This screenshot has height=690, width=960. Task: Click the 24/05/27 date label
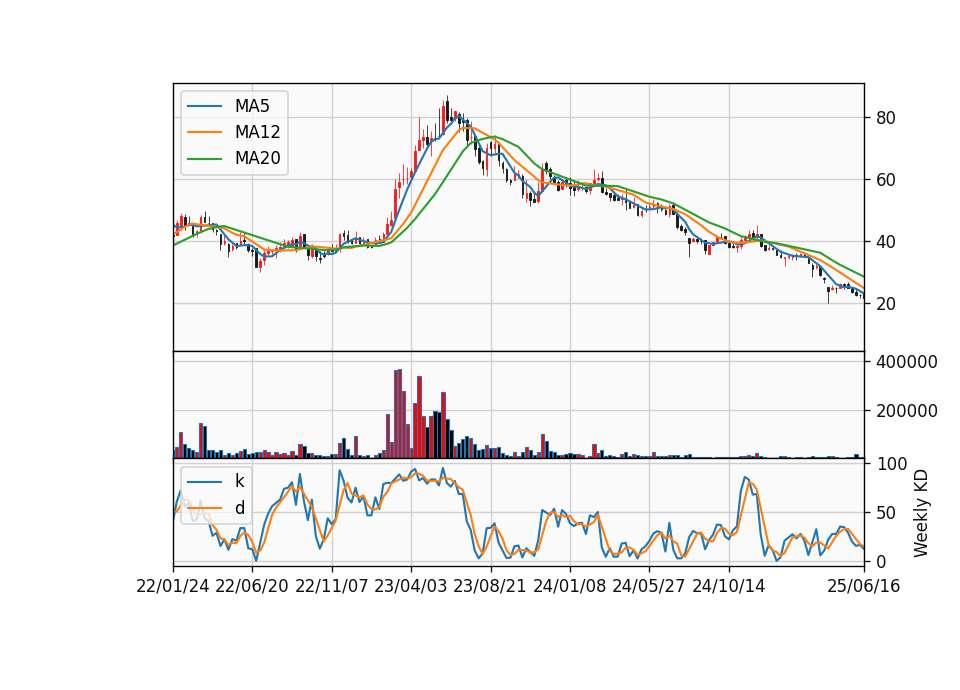(648, 586)
